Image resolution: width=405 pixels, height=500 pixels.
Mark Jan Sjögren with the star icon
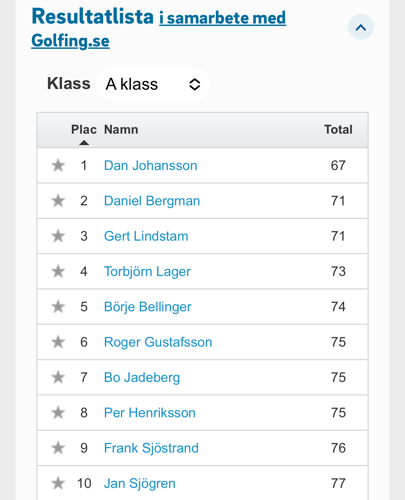(58, 483)
